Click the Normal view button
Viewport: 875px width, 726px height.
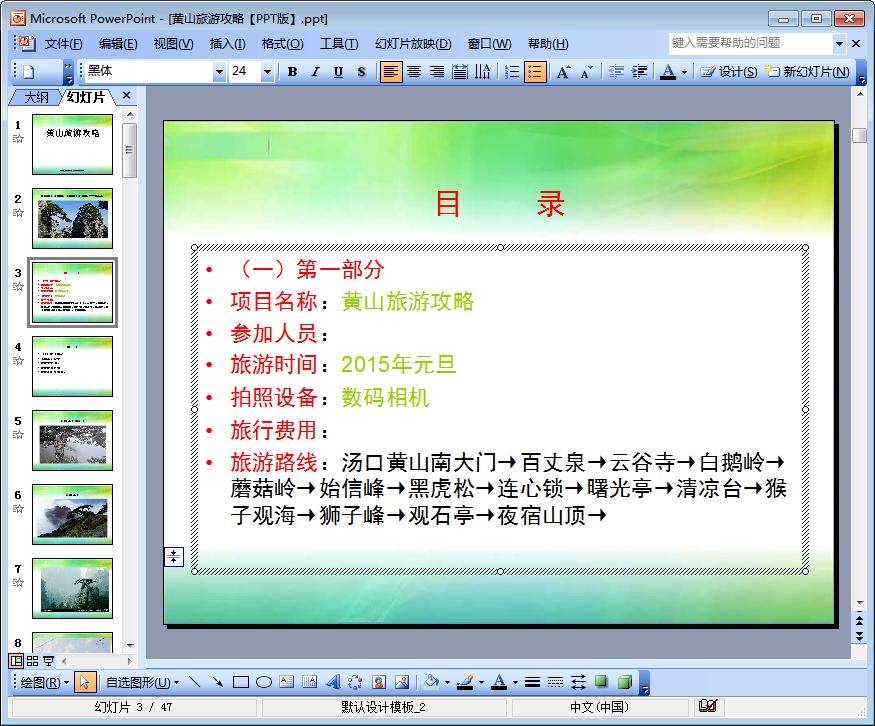coord(16,661)
